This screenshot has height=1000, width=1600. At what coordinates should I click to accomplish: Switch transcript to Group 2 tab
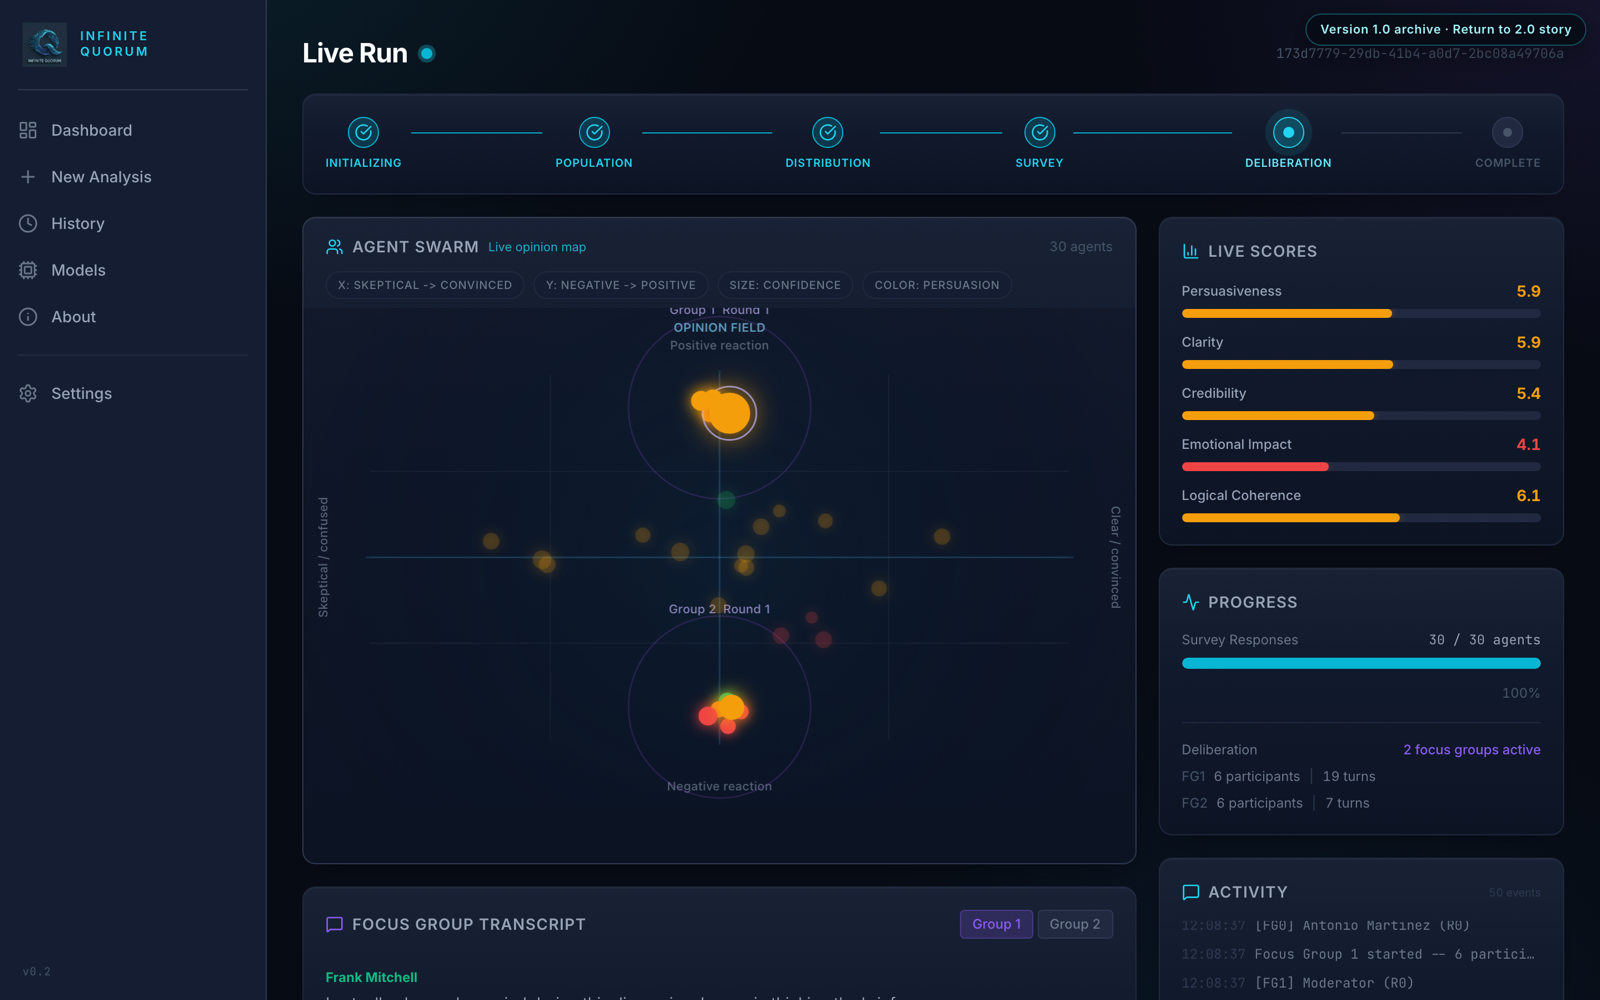1075,924
